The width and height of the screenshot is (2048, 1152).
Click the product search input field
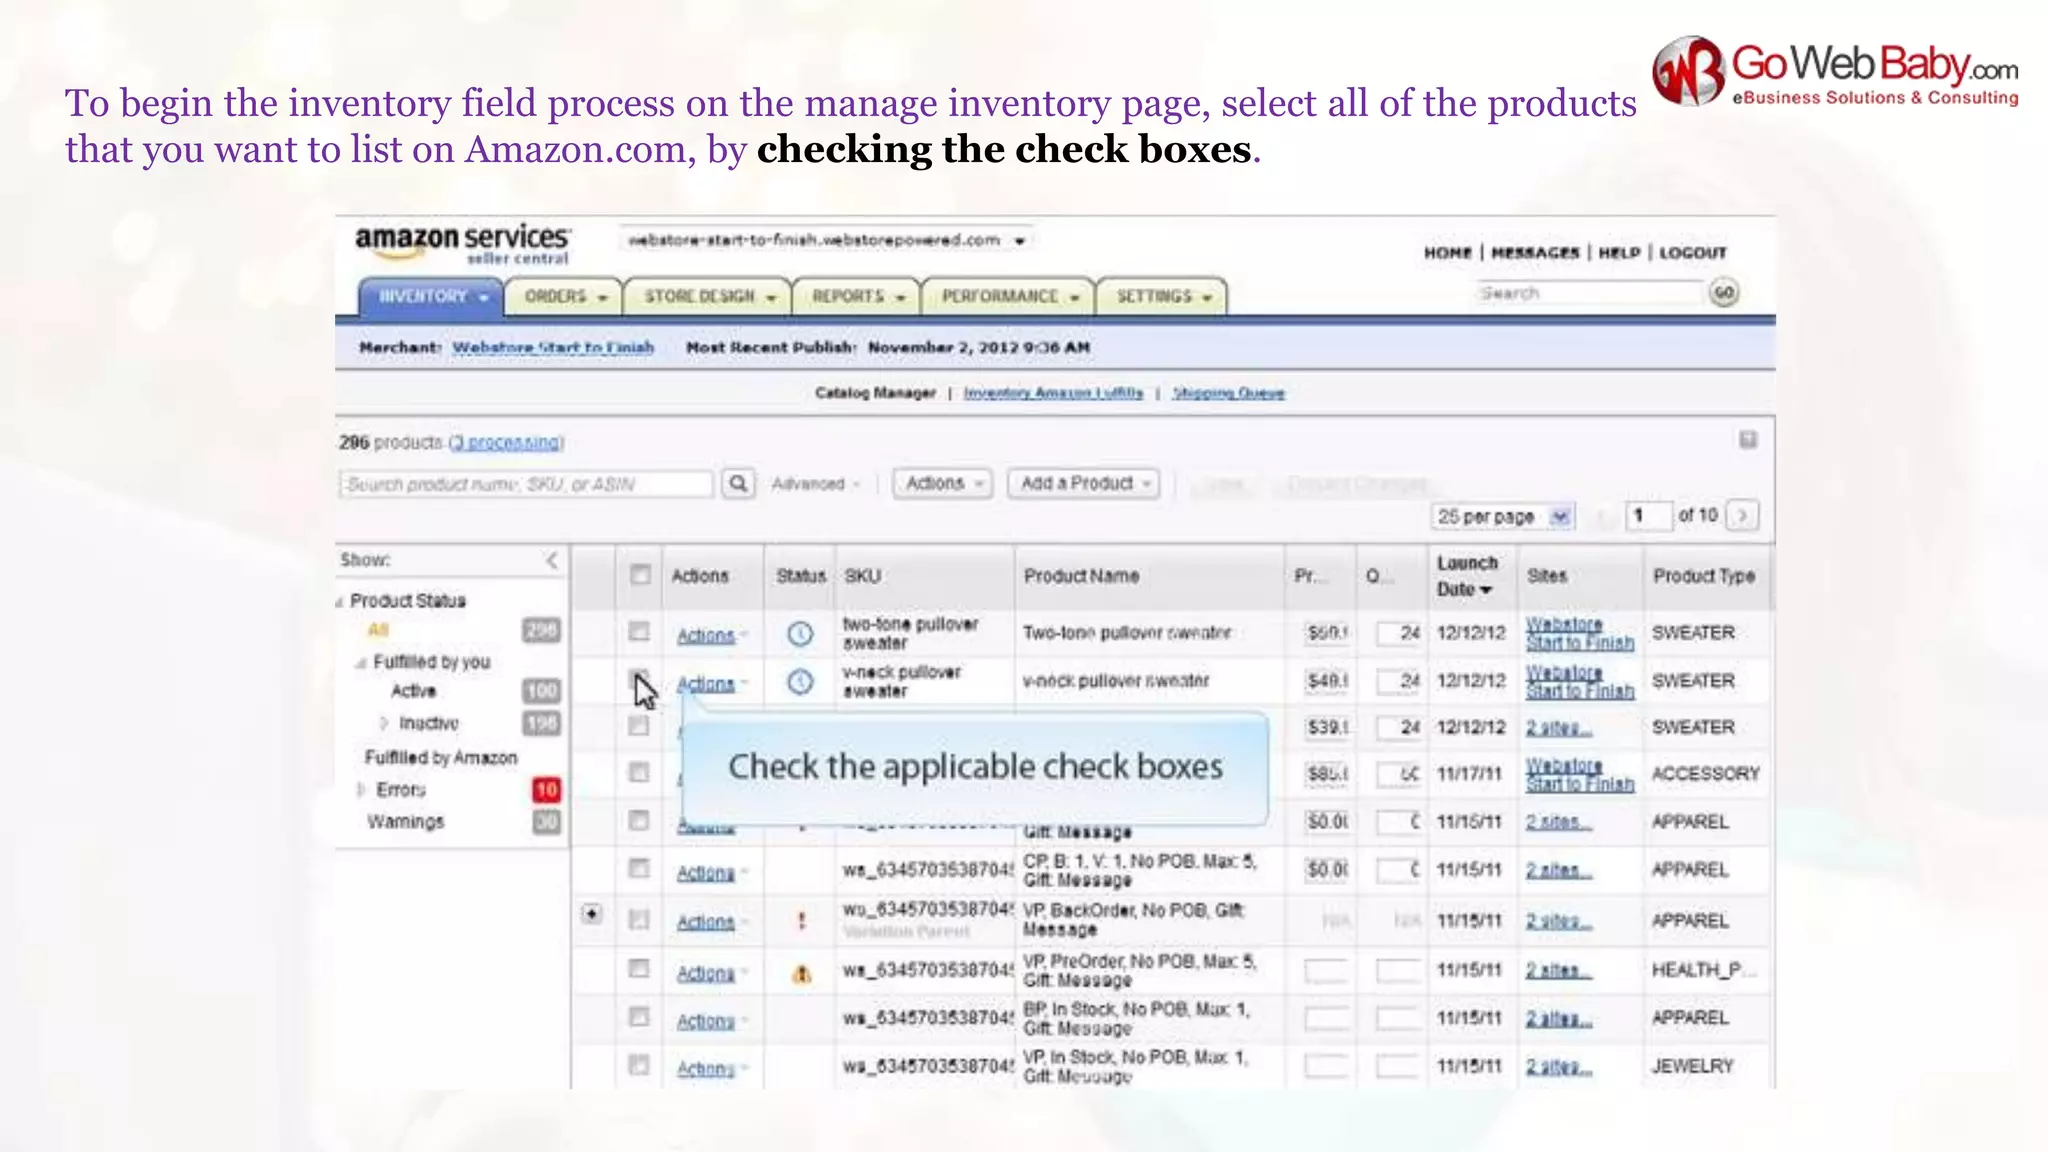pyautogui.click(x=526, y=484)
